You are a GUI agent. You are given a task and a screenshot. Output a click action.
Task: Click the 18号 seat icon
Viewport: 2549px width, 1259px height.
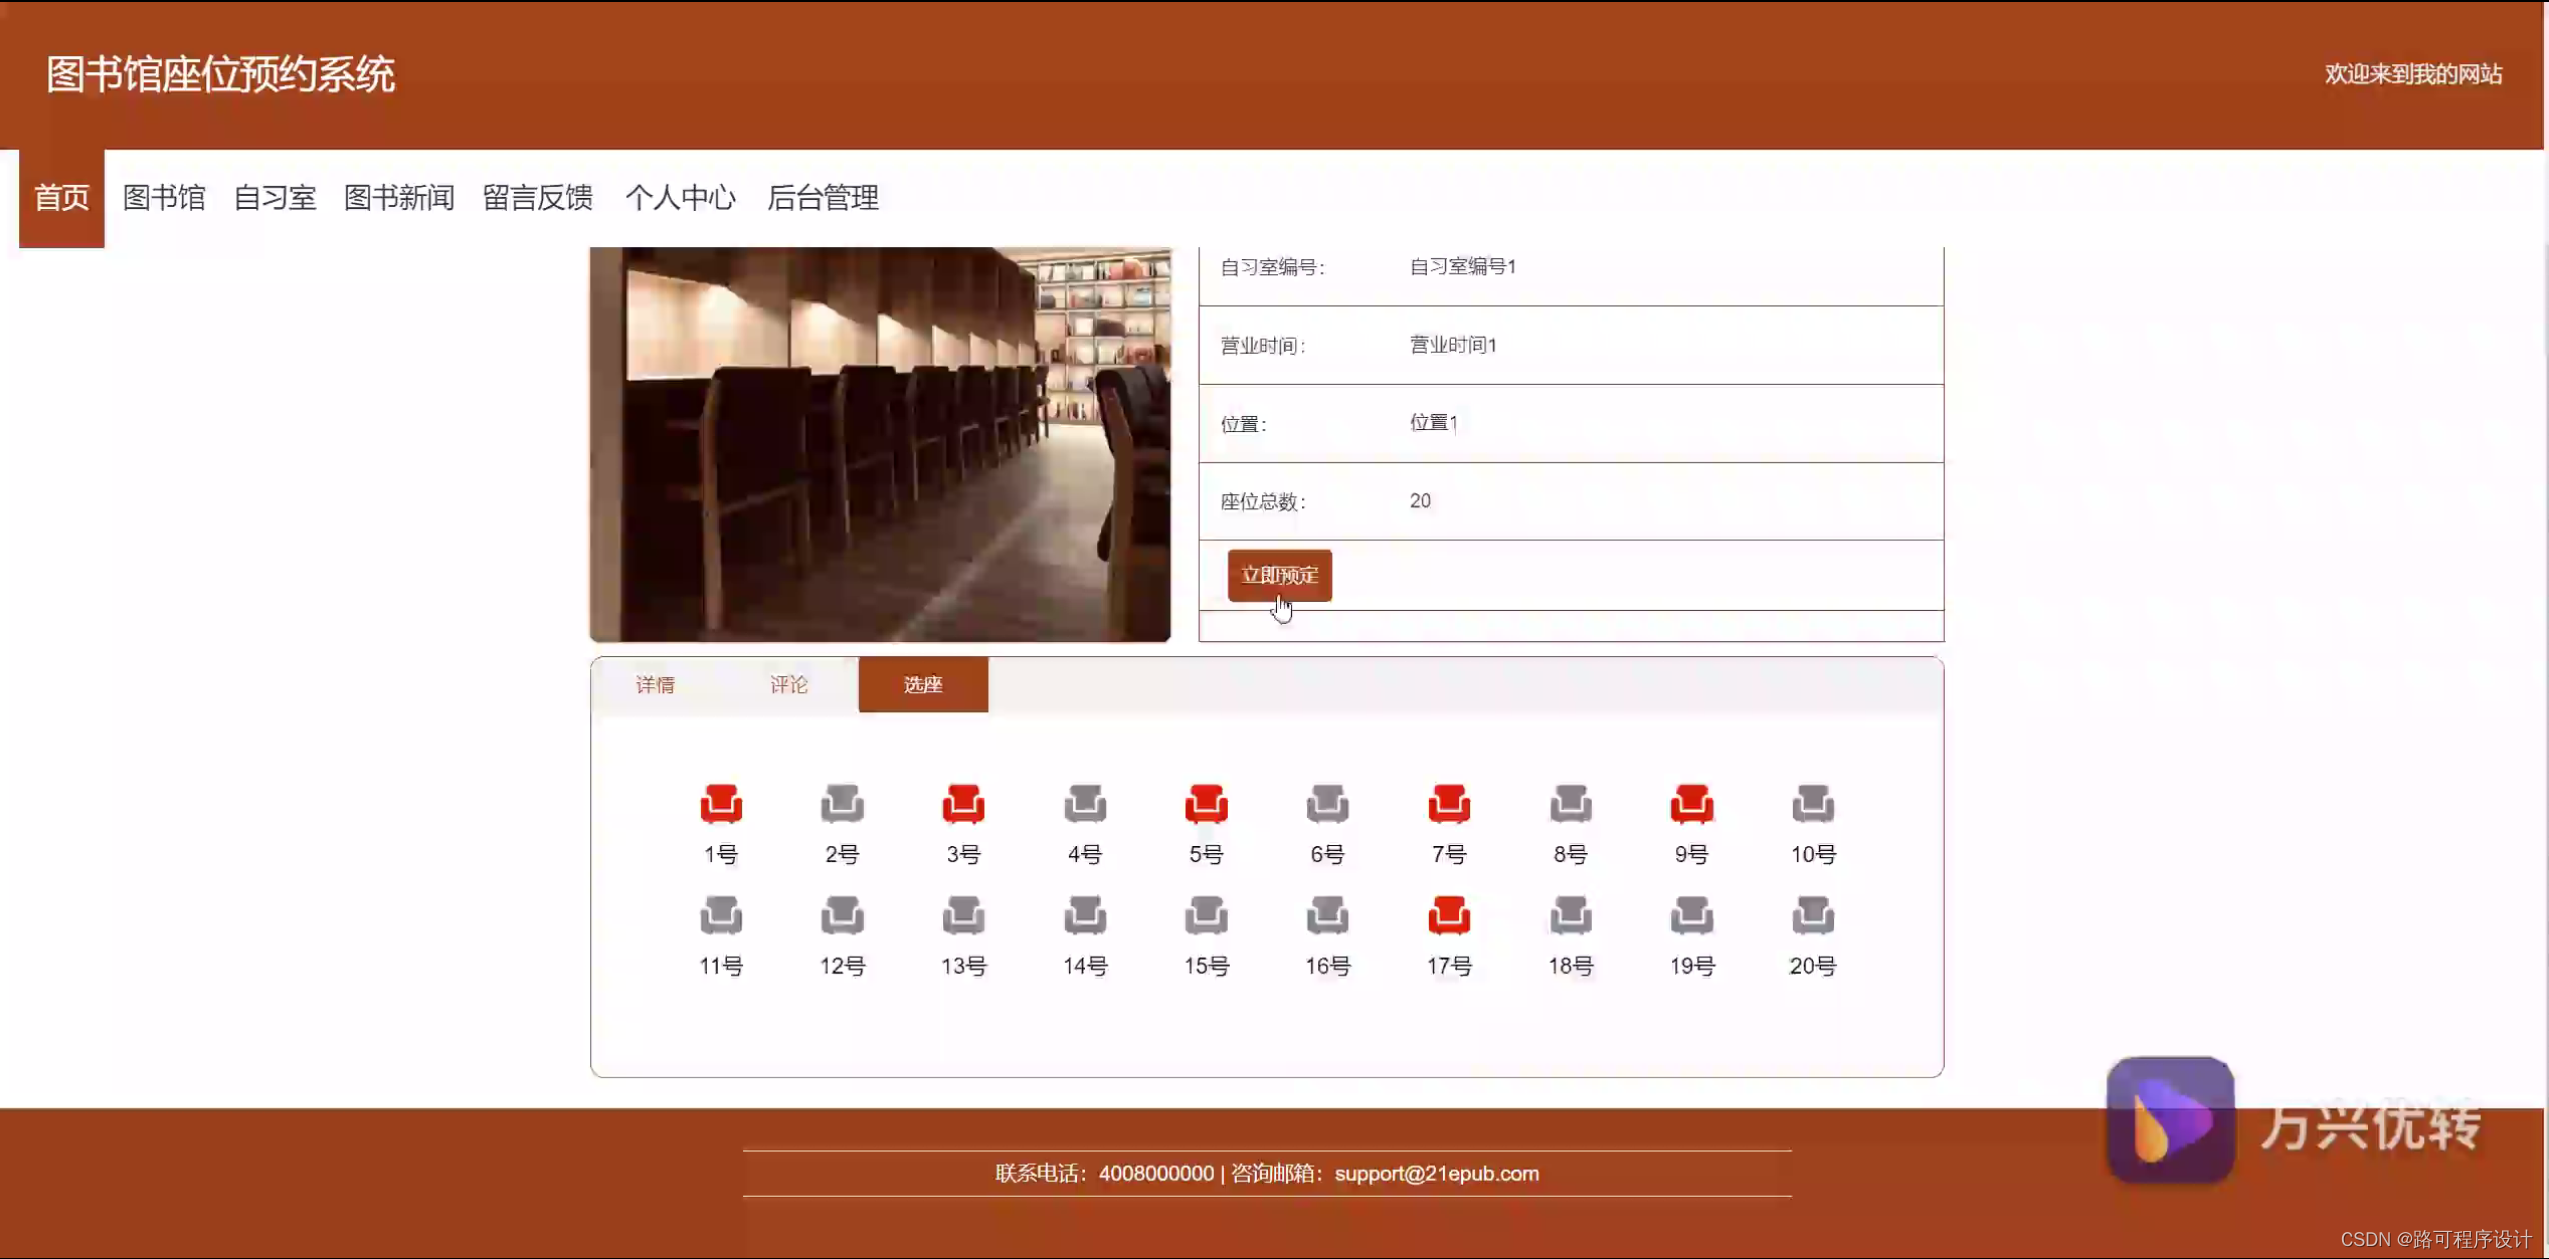pyautogui.click(x=1571, y=915)
